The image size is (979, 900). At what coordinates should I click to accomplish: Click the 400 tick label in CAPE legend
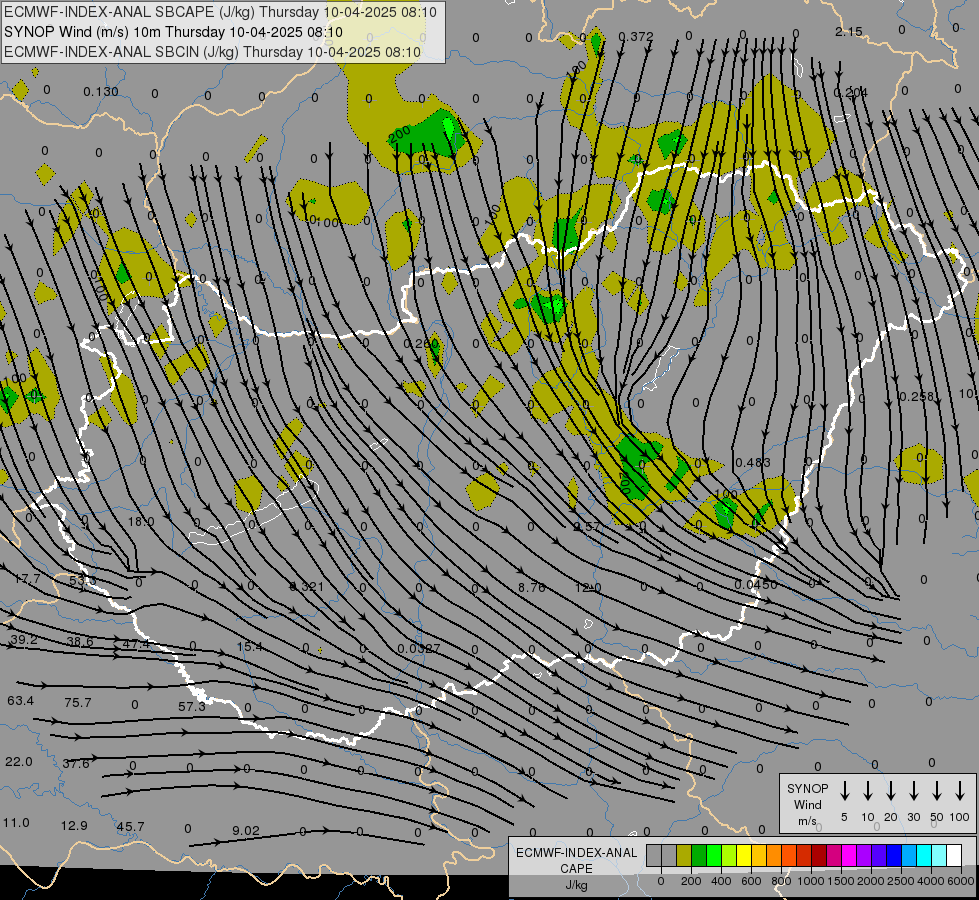pyautogui.click(x=721, y=881)
